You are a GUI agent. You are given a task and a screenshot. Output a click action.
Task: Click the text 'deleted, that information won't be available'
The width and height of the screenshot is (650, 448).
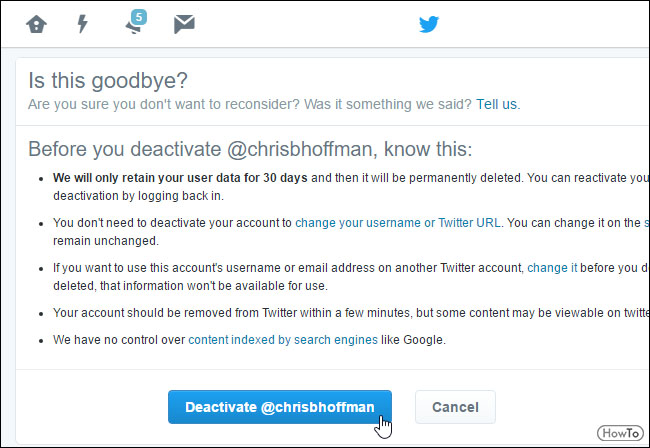click(x=190, y=286)
